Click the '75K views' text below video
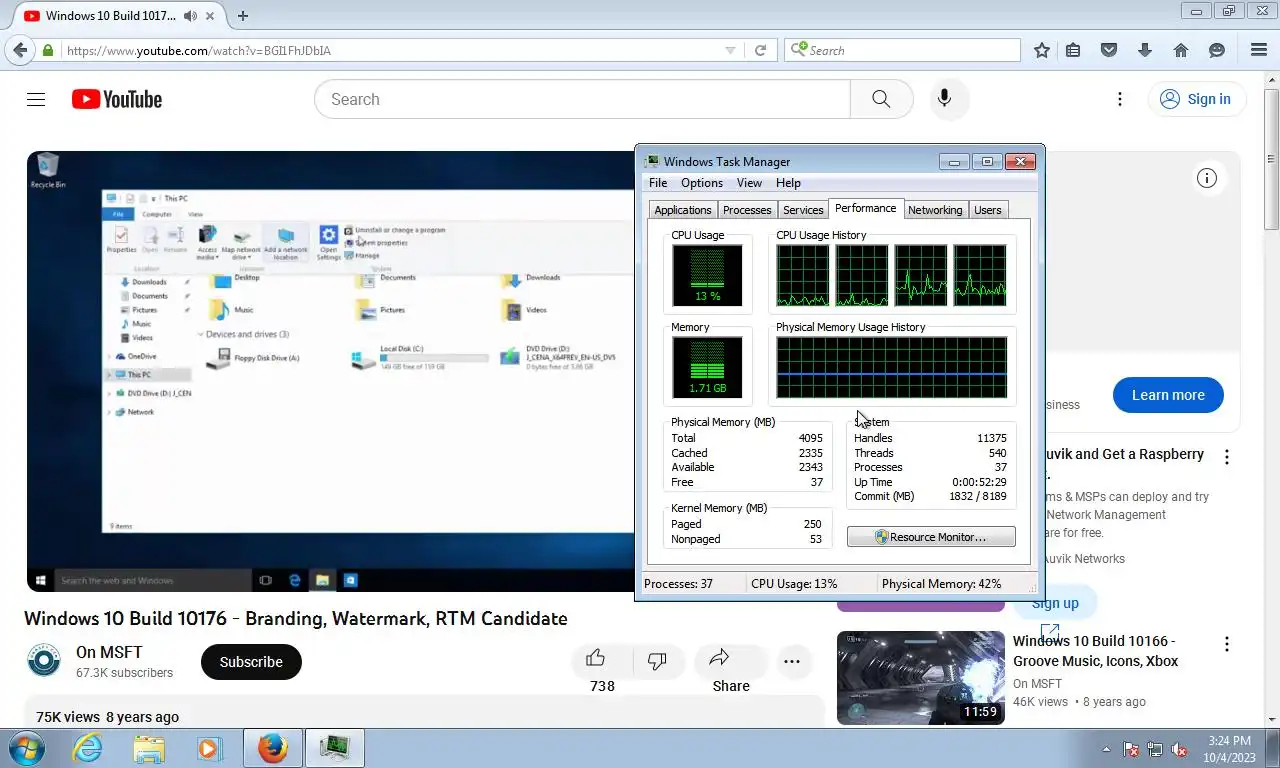Image resolution: width=1280 pixels, height=768 pixels. point(68,717)
